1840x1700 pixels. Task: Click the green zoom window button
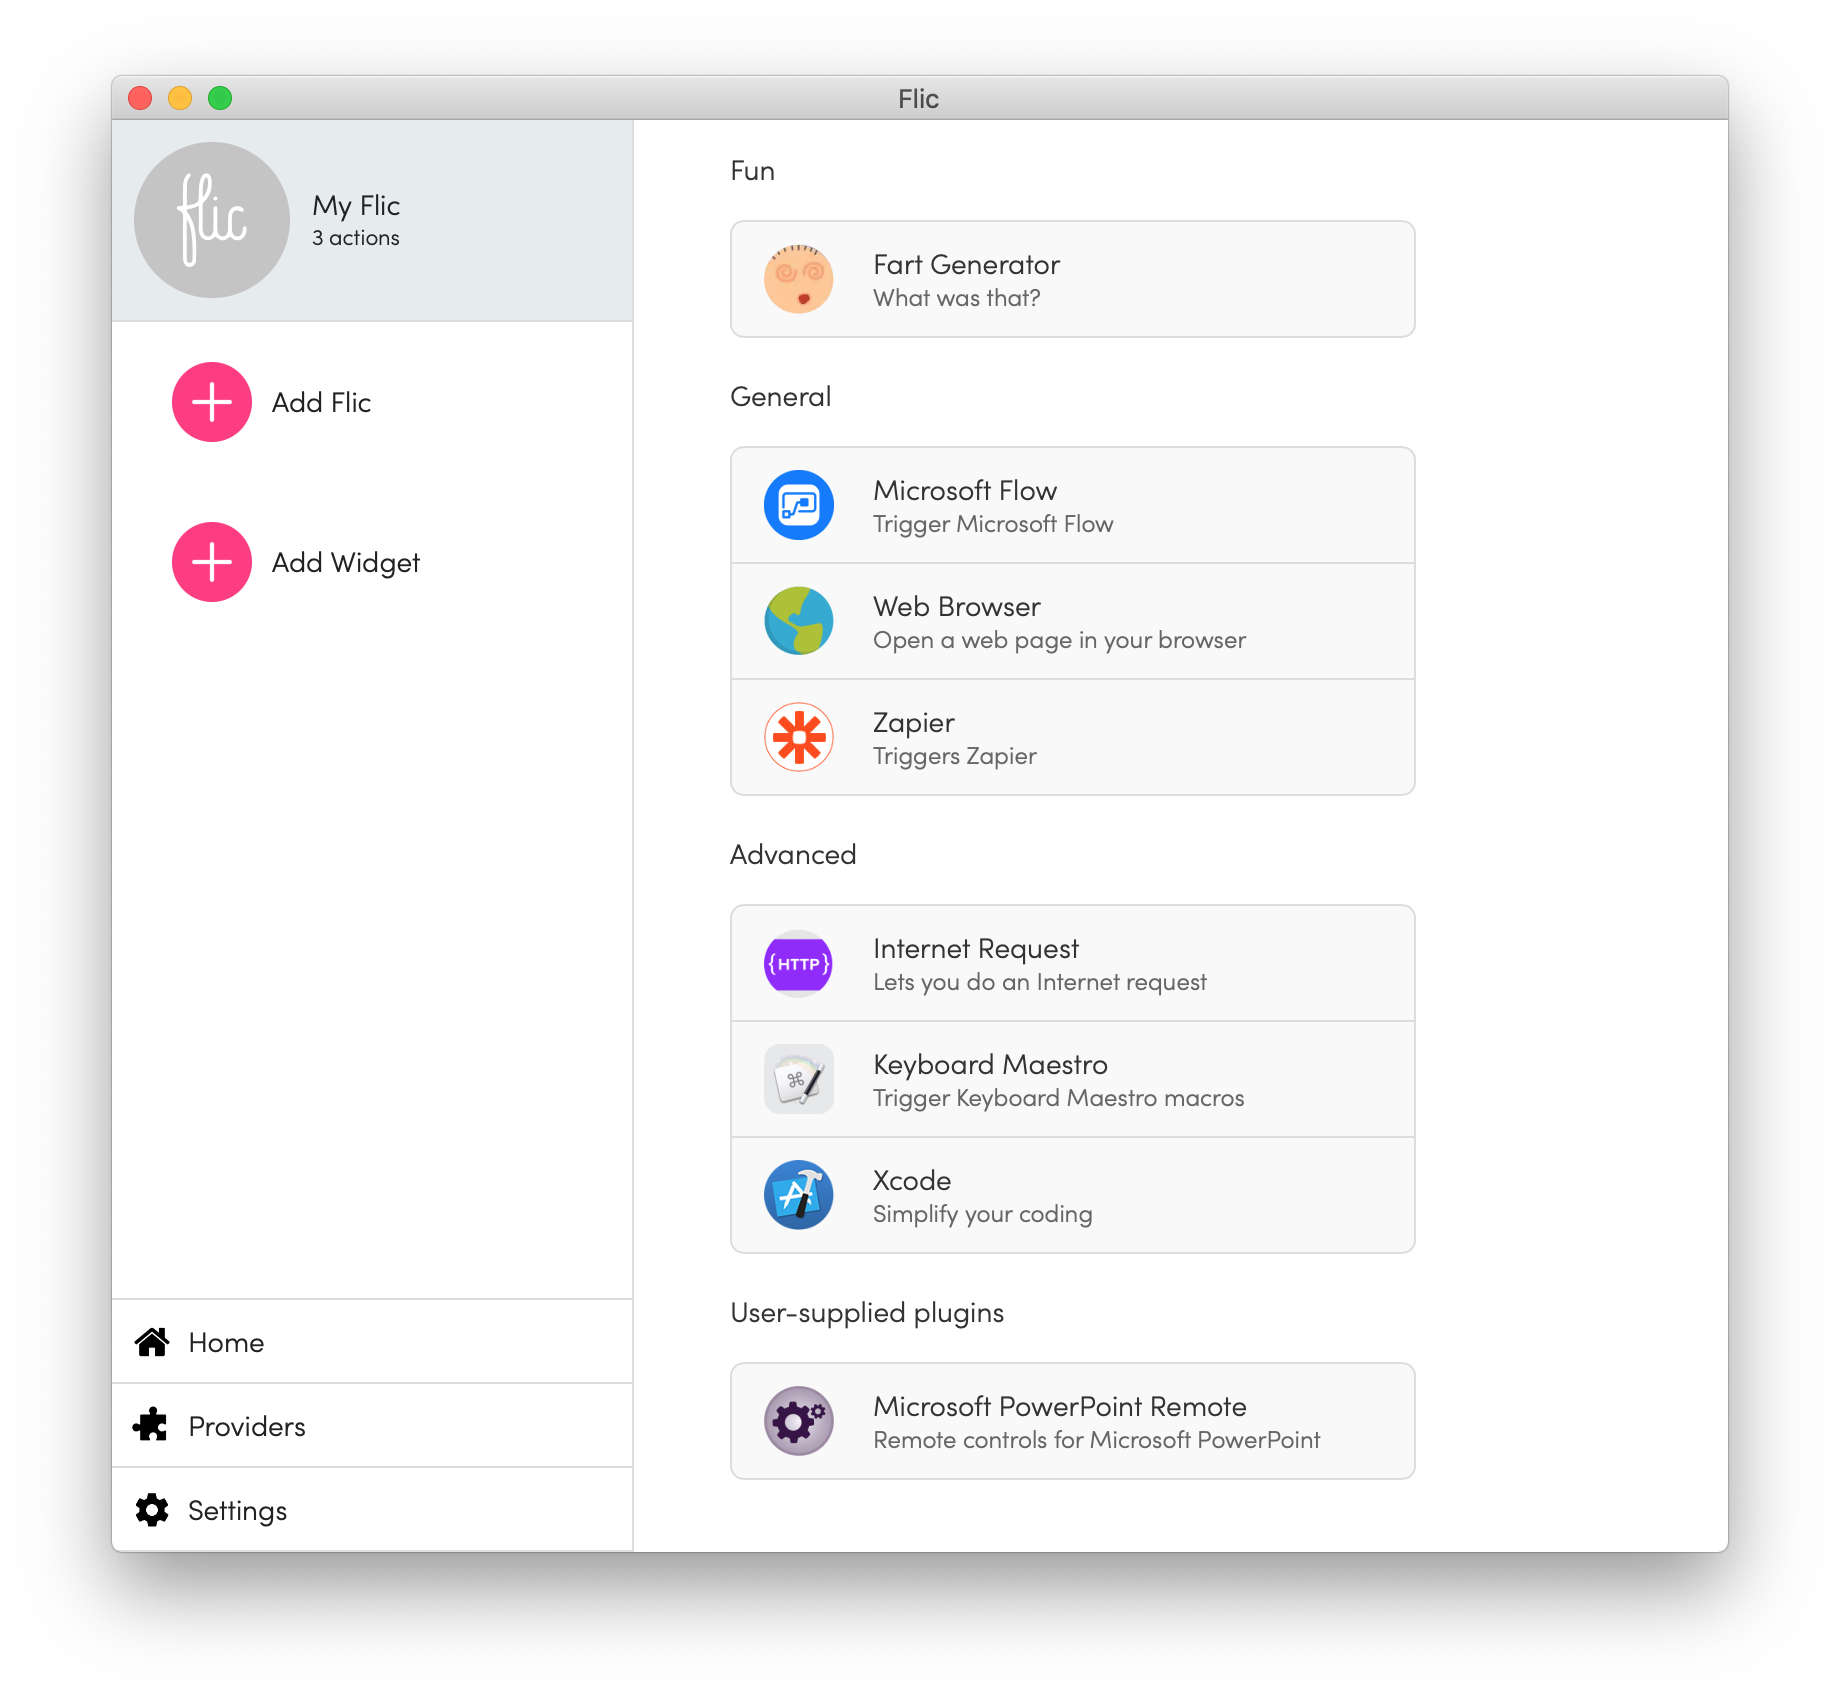(219, 97)
